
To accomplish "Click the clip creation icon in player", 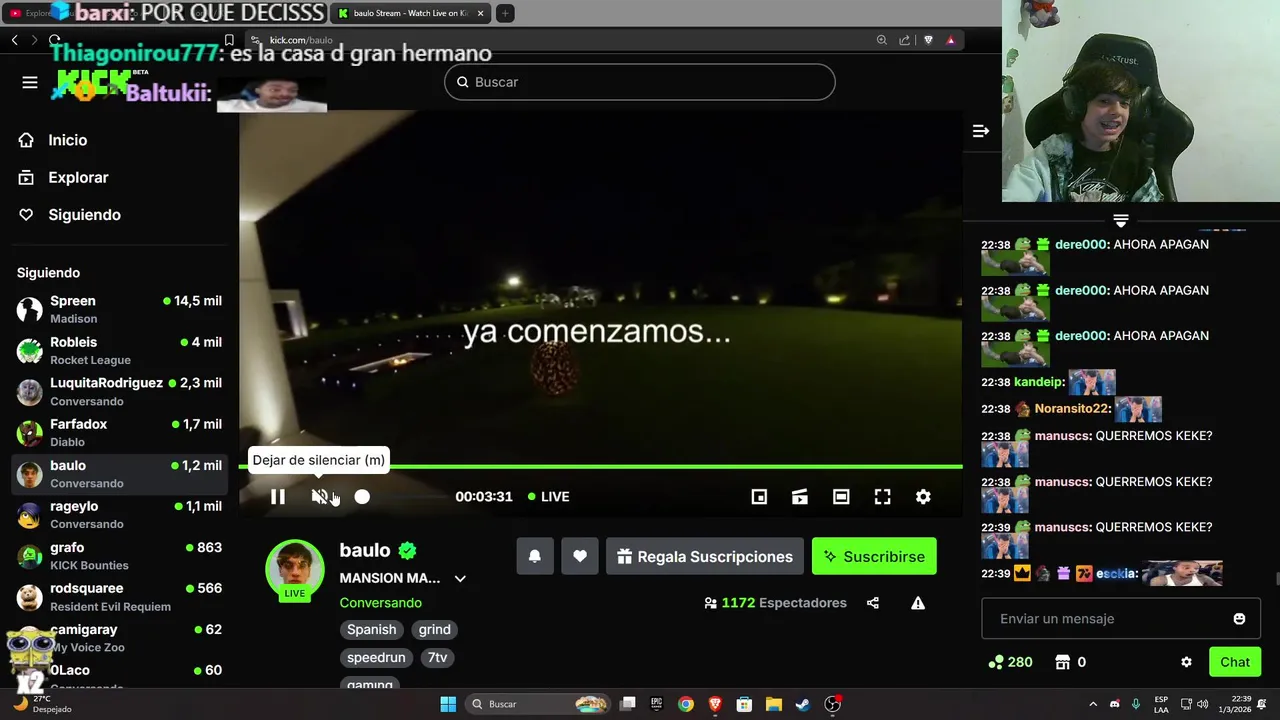I will pyautogui.click(x=800, y=497).
